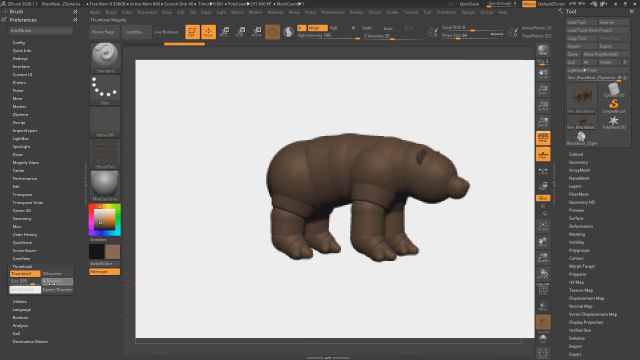The image size is (640, 360).
Task: Click the Rotate view icon on right shelf
Action: (x=543, y=274)
